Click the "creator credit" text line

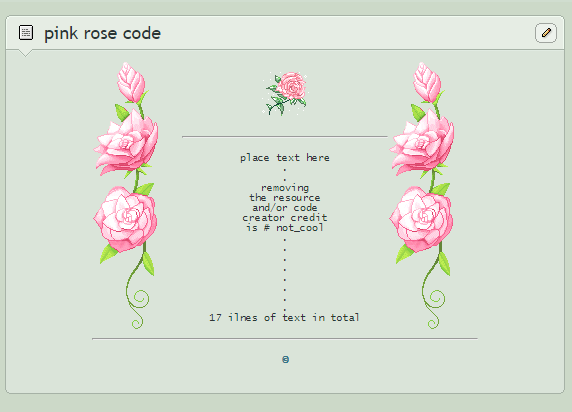(285, 218)
